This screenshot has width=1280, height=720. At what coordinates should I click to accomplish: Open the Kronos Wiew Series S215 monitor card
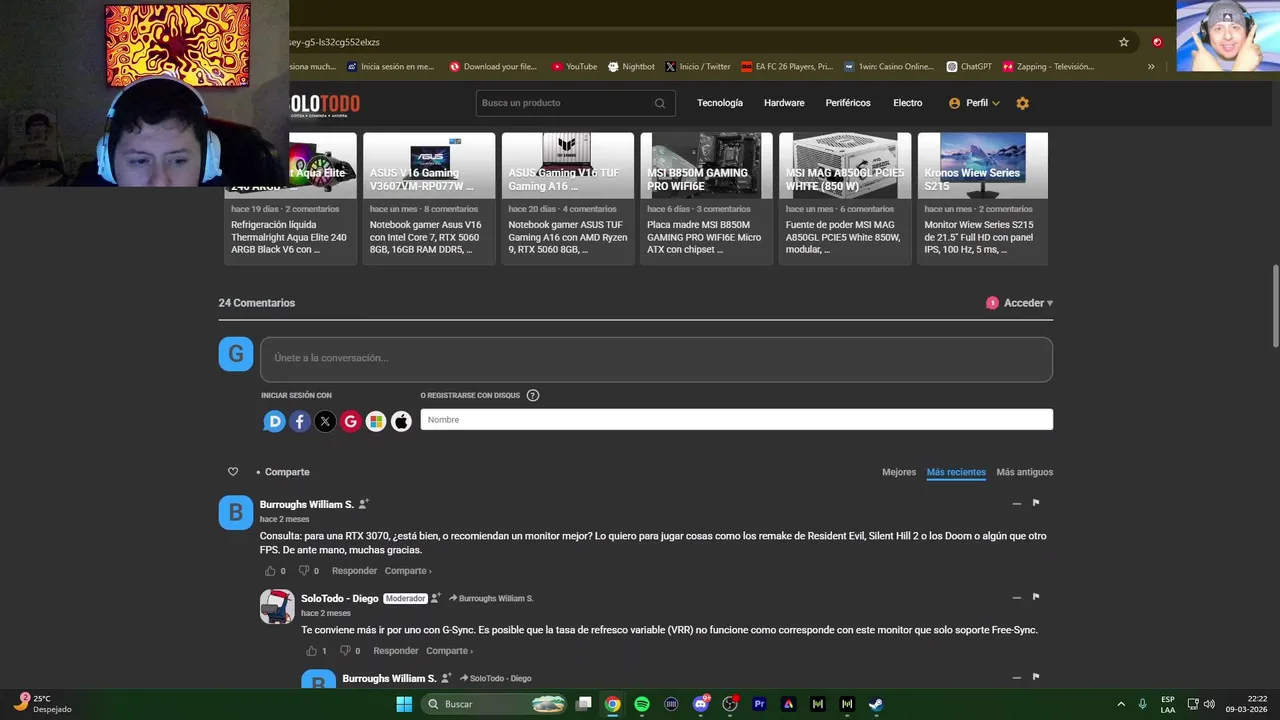click(x=983, y=198)
